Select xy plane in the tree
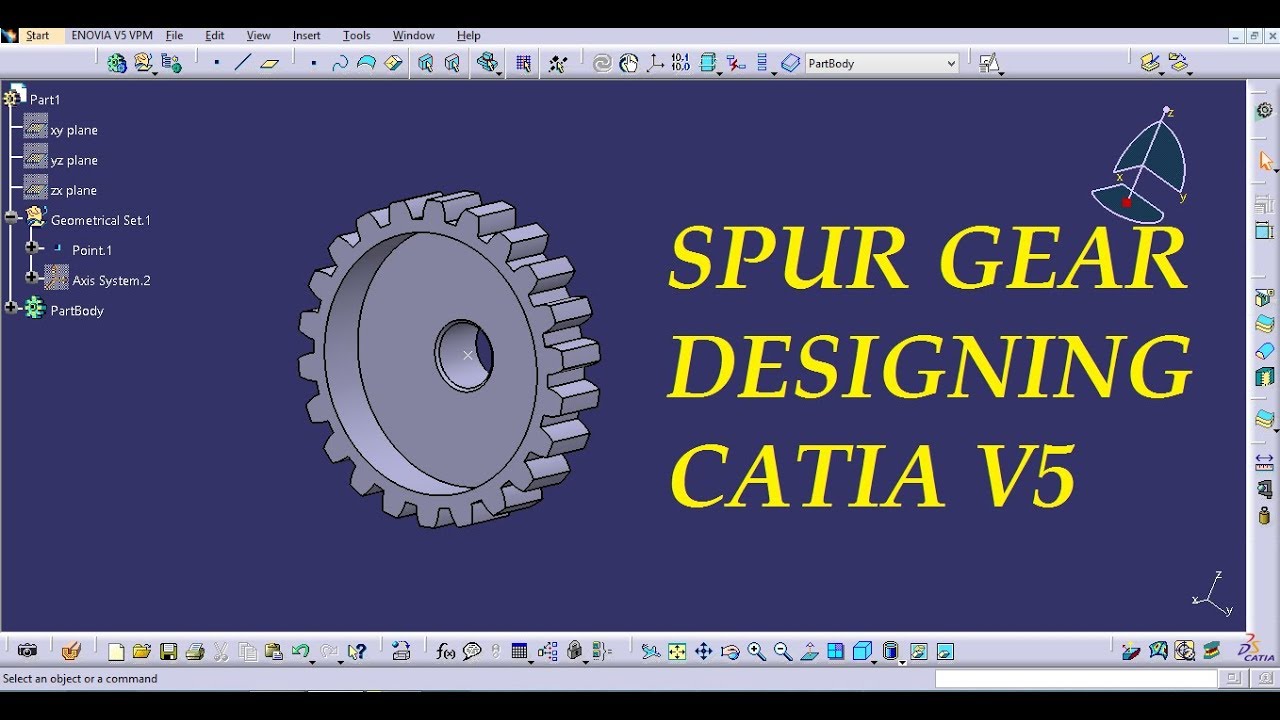 coord(73,130)
